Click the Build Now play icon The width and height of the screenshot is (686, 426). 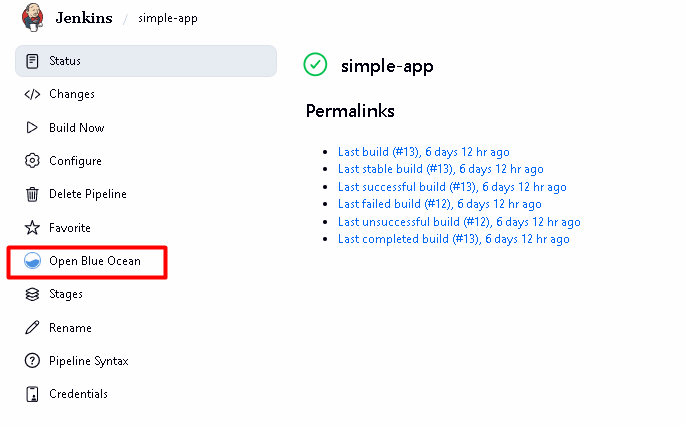[x=32, y=128]
